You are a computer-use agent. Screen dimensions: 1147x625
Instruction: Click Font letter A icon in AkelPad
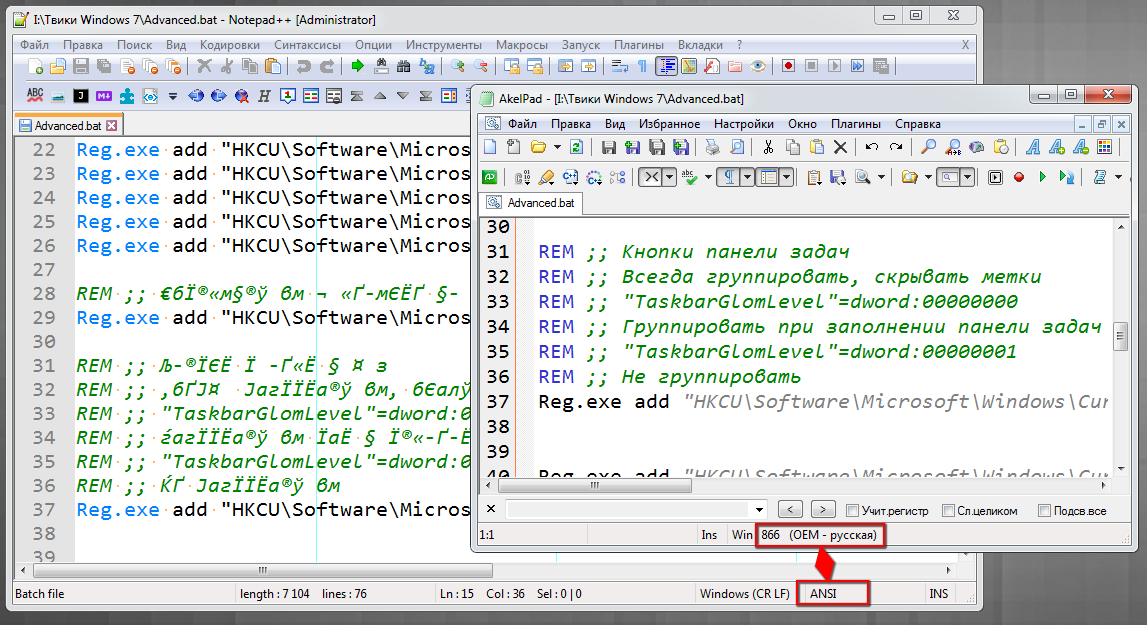point(1032,147)
